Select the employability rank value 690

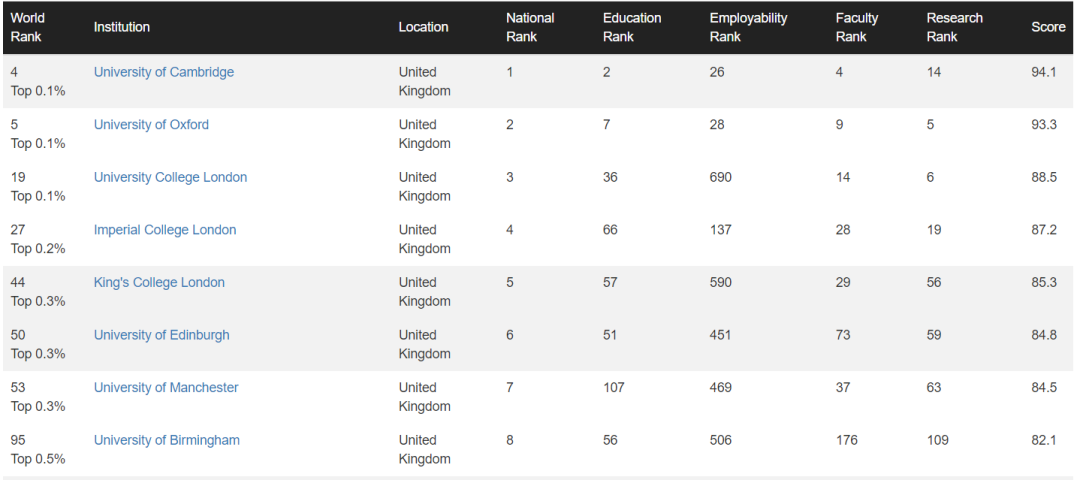(720, 178)
